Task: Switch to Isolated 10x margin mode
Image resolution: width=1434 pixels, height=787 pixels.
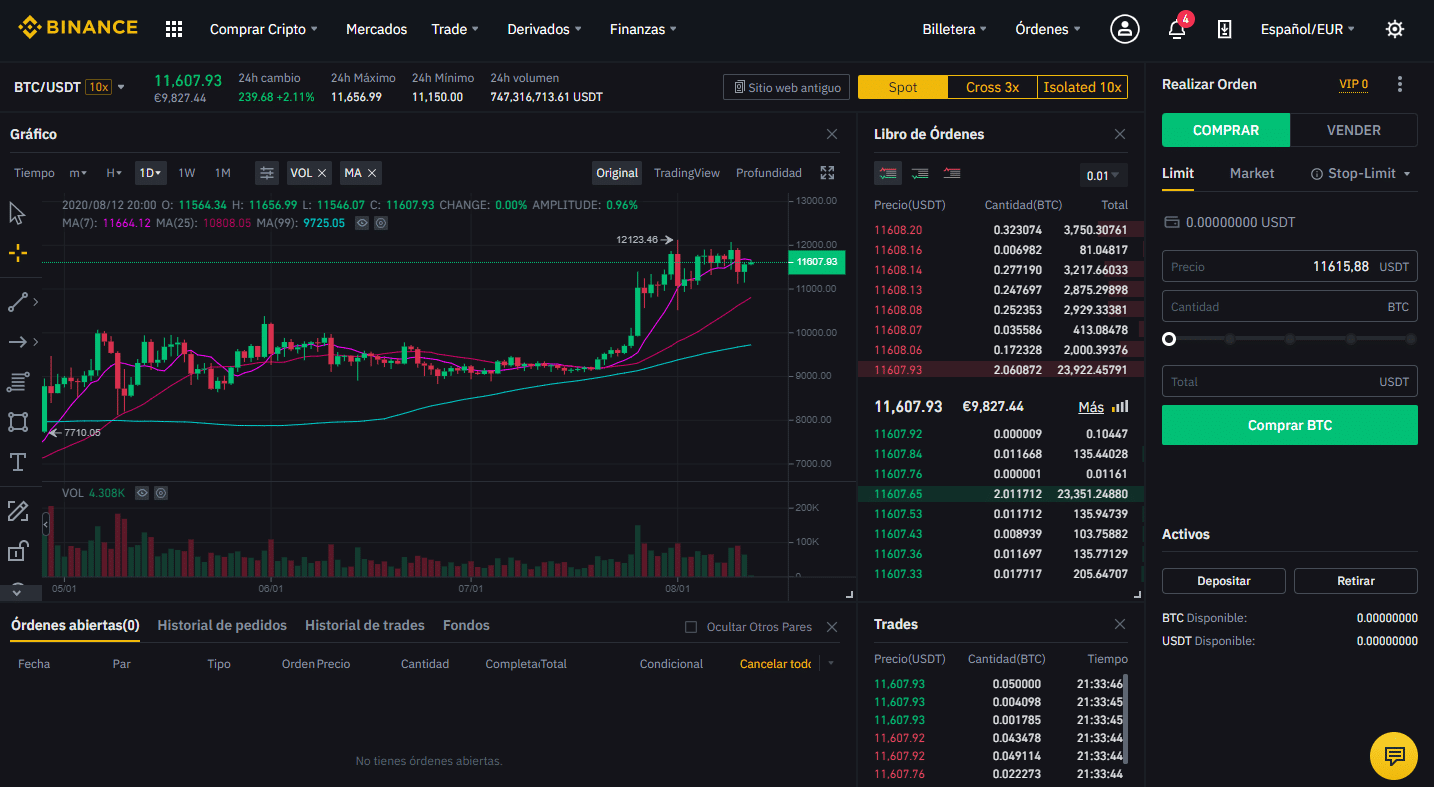Action: 1083,87
